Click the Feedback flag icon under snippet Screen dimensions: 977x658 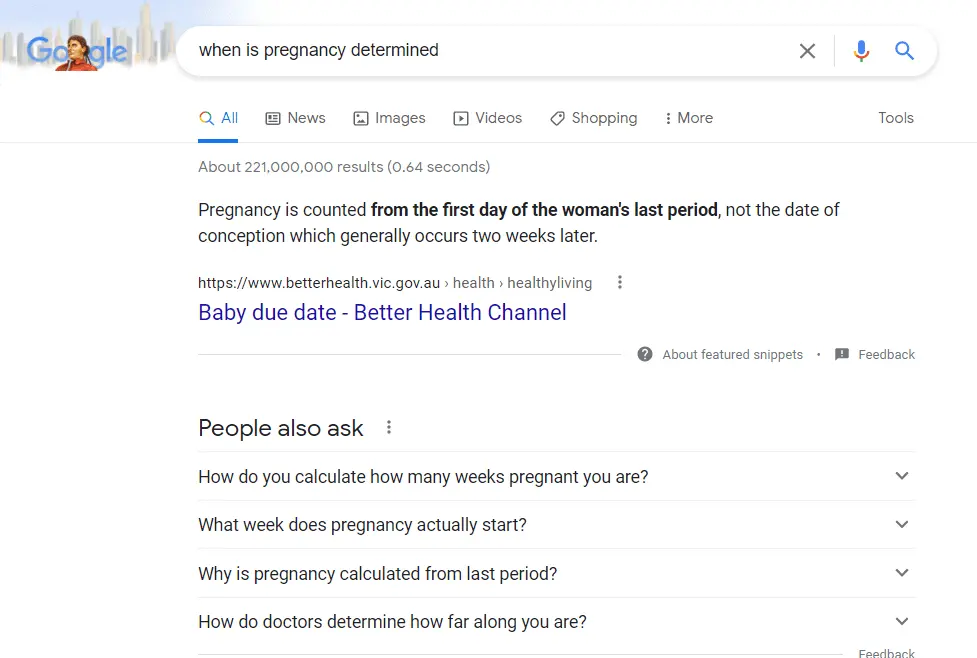(x=842, y=354)
